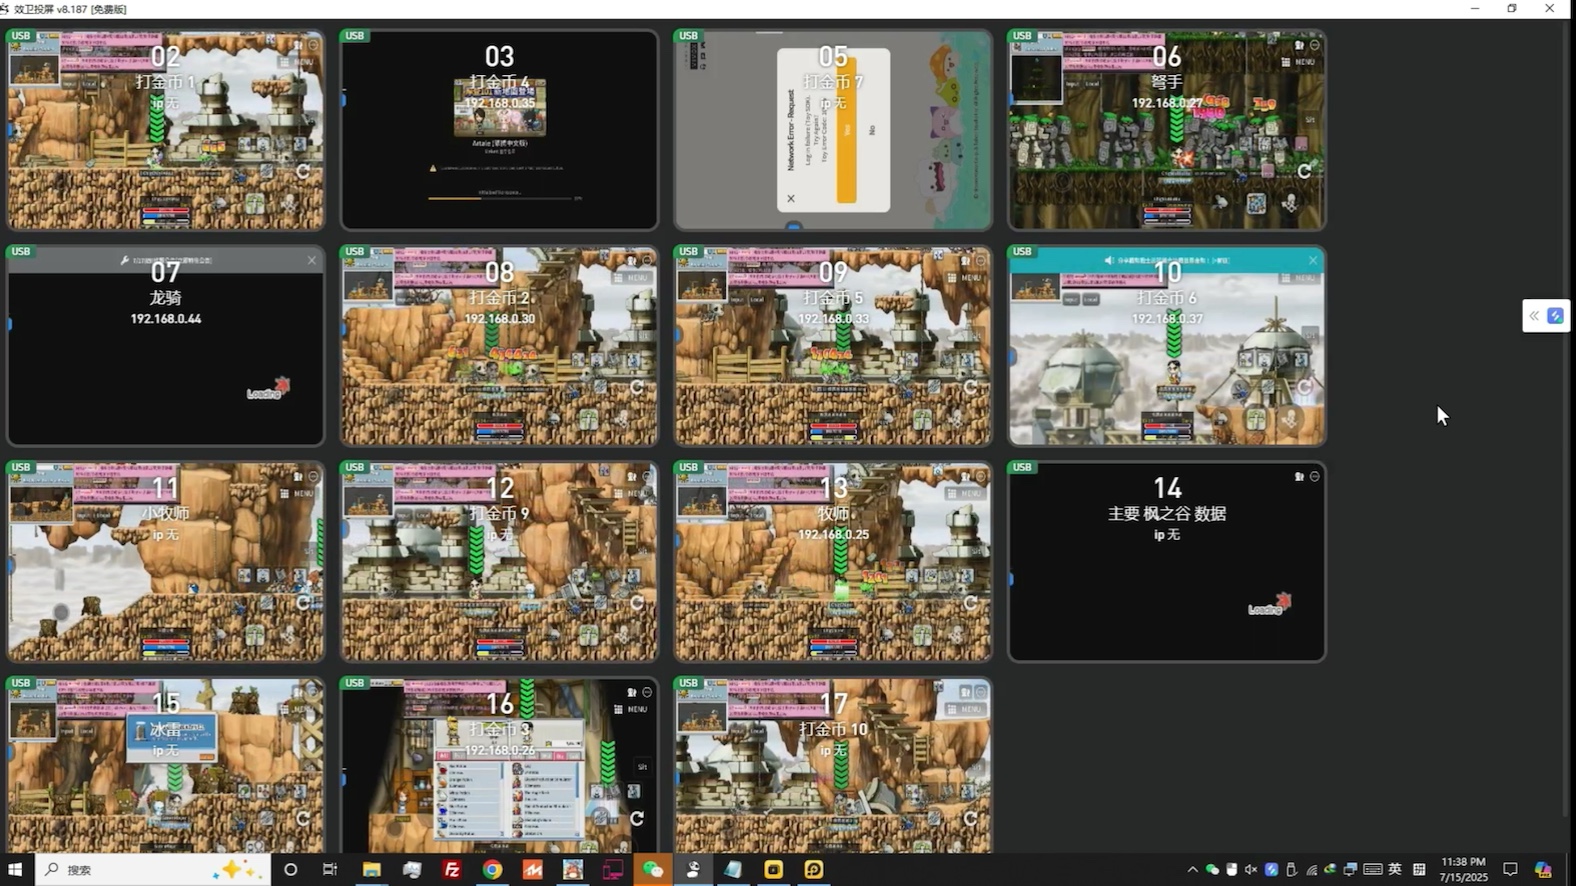Launch FileZilla from the taskbar

[452, 870]
